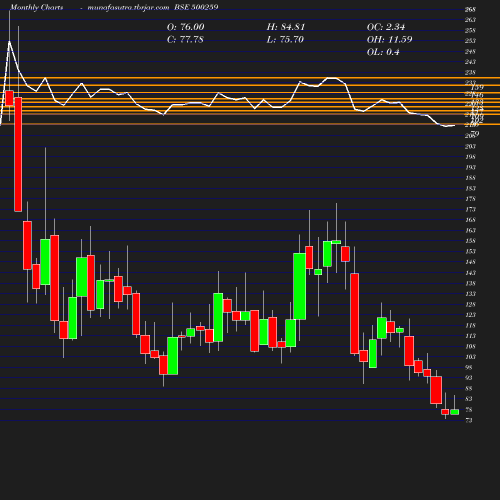
Task: Select the tallest red candlestick dropping to 173
Action: pyautogui.click(x=18, y=154)
